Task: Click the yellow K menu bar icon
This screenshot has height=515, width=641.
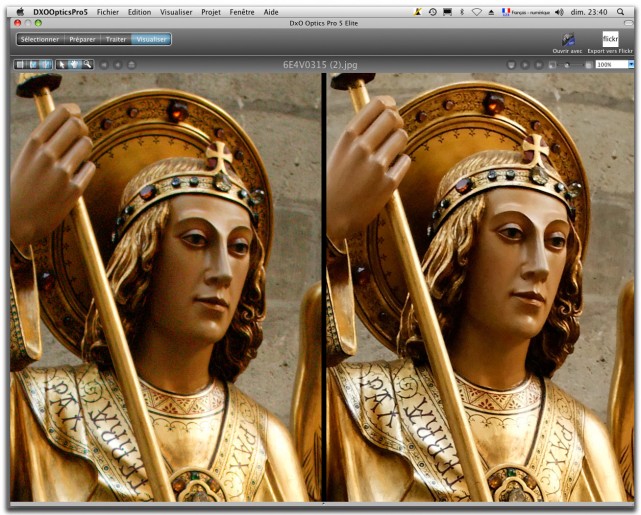Action: (x=417, y=12)
